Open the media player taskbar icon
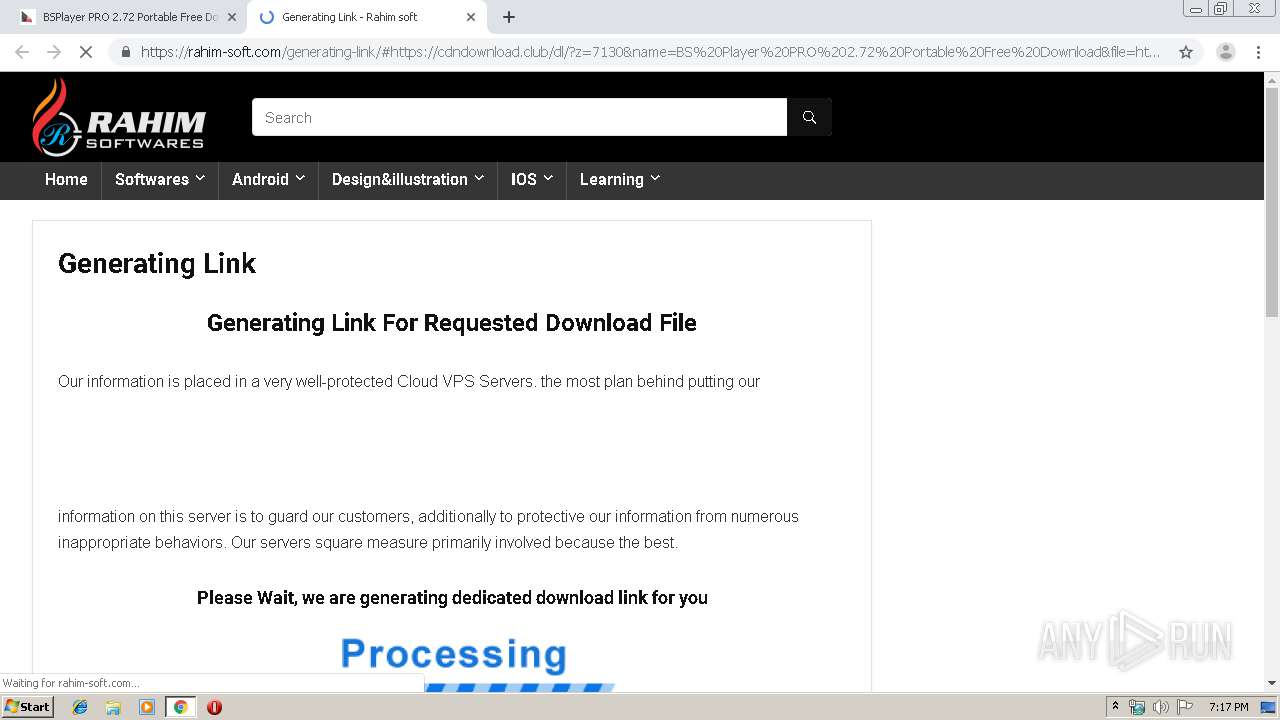The height and width of the screenshot is (720, 1280). tap(147, 707)
